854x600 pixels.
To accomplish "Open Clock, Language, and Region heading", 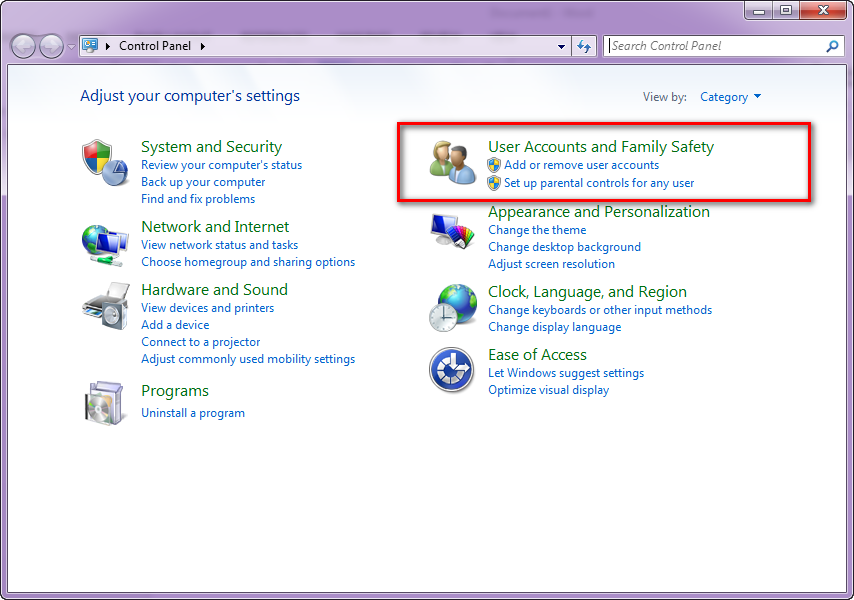I will click(587, 292).
